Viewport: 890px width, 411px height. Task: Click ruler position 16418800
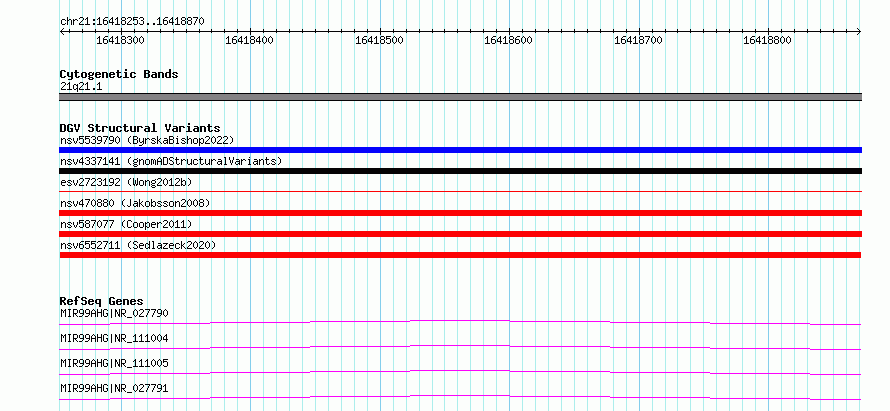767,40
